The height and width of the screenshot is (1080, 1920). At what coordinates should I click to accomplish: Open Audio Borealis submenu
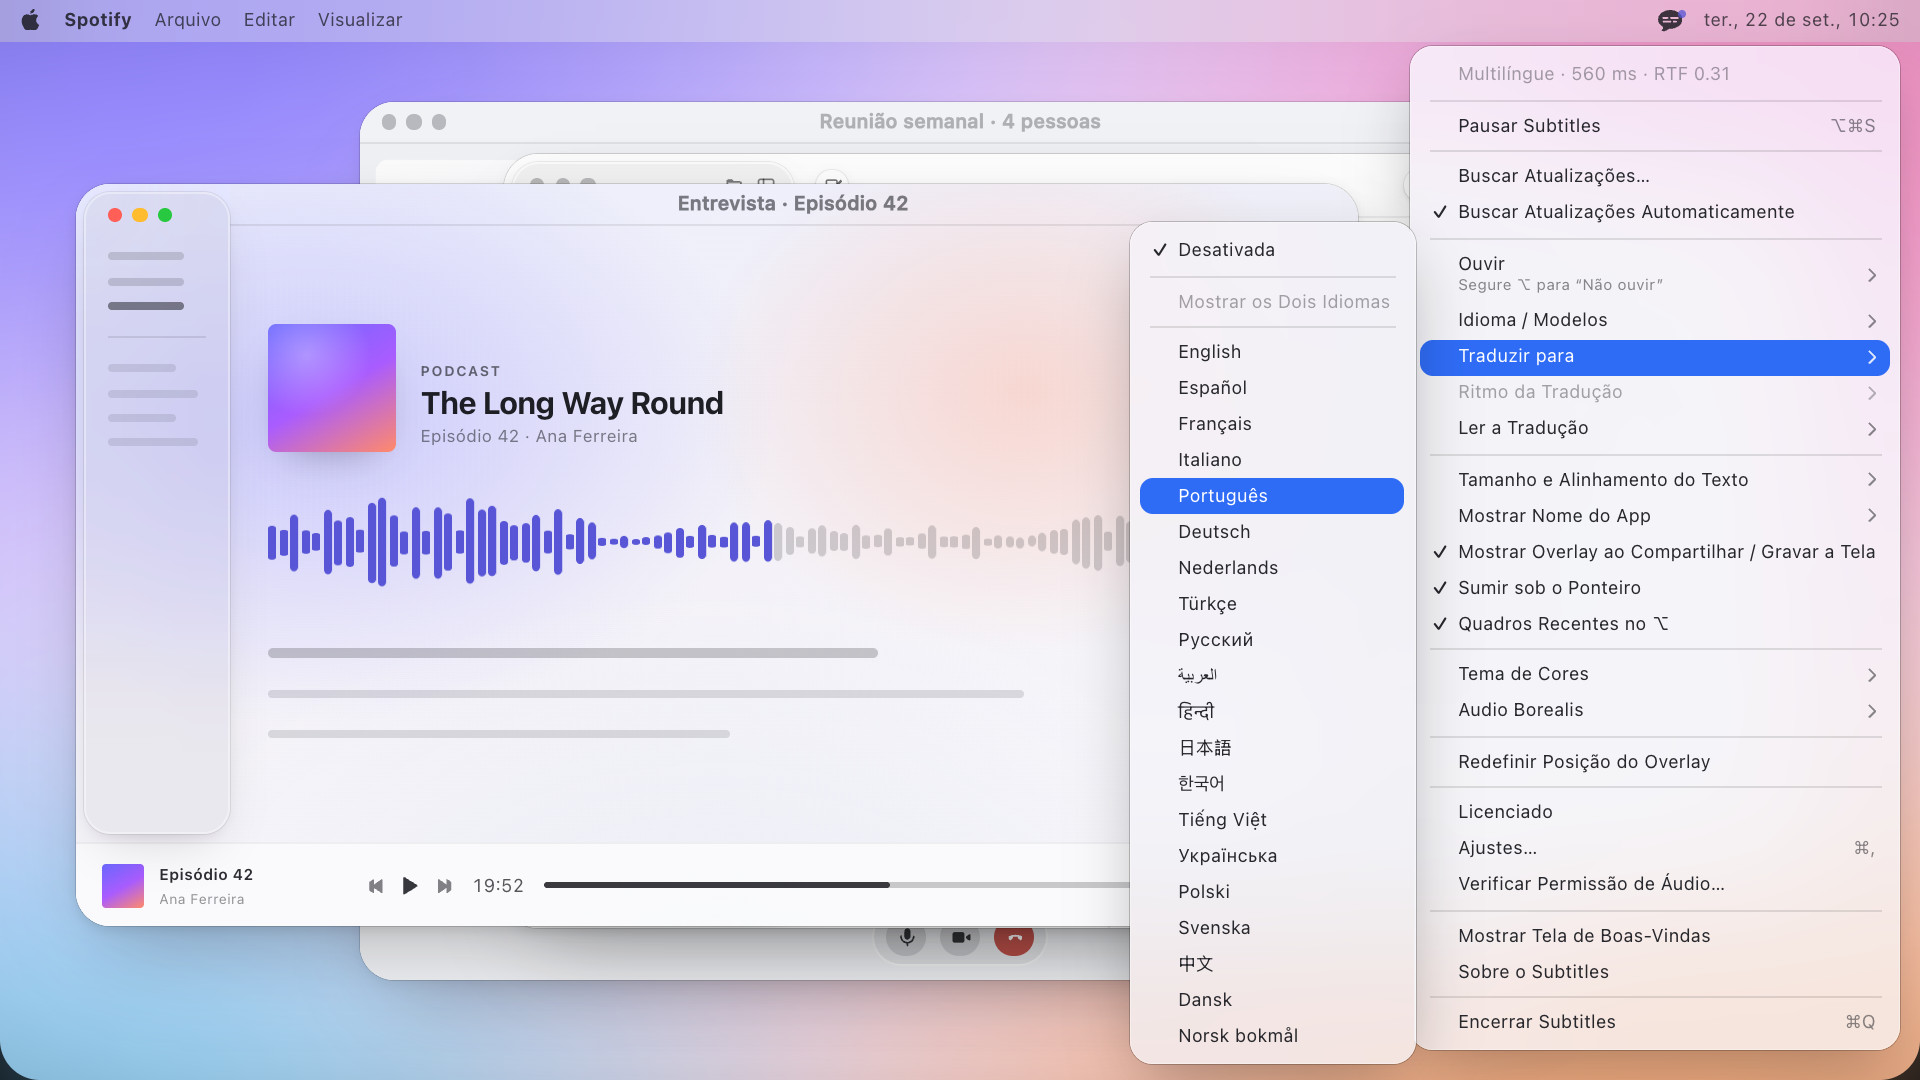[1655, 710]
